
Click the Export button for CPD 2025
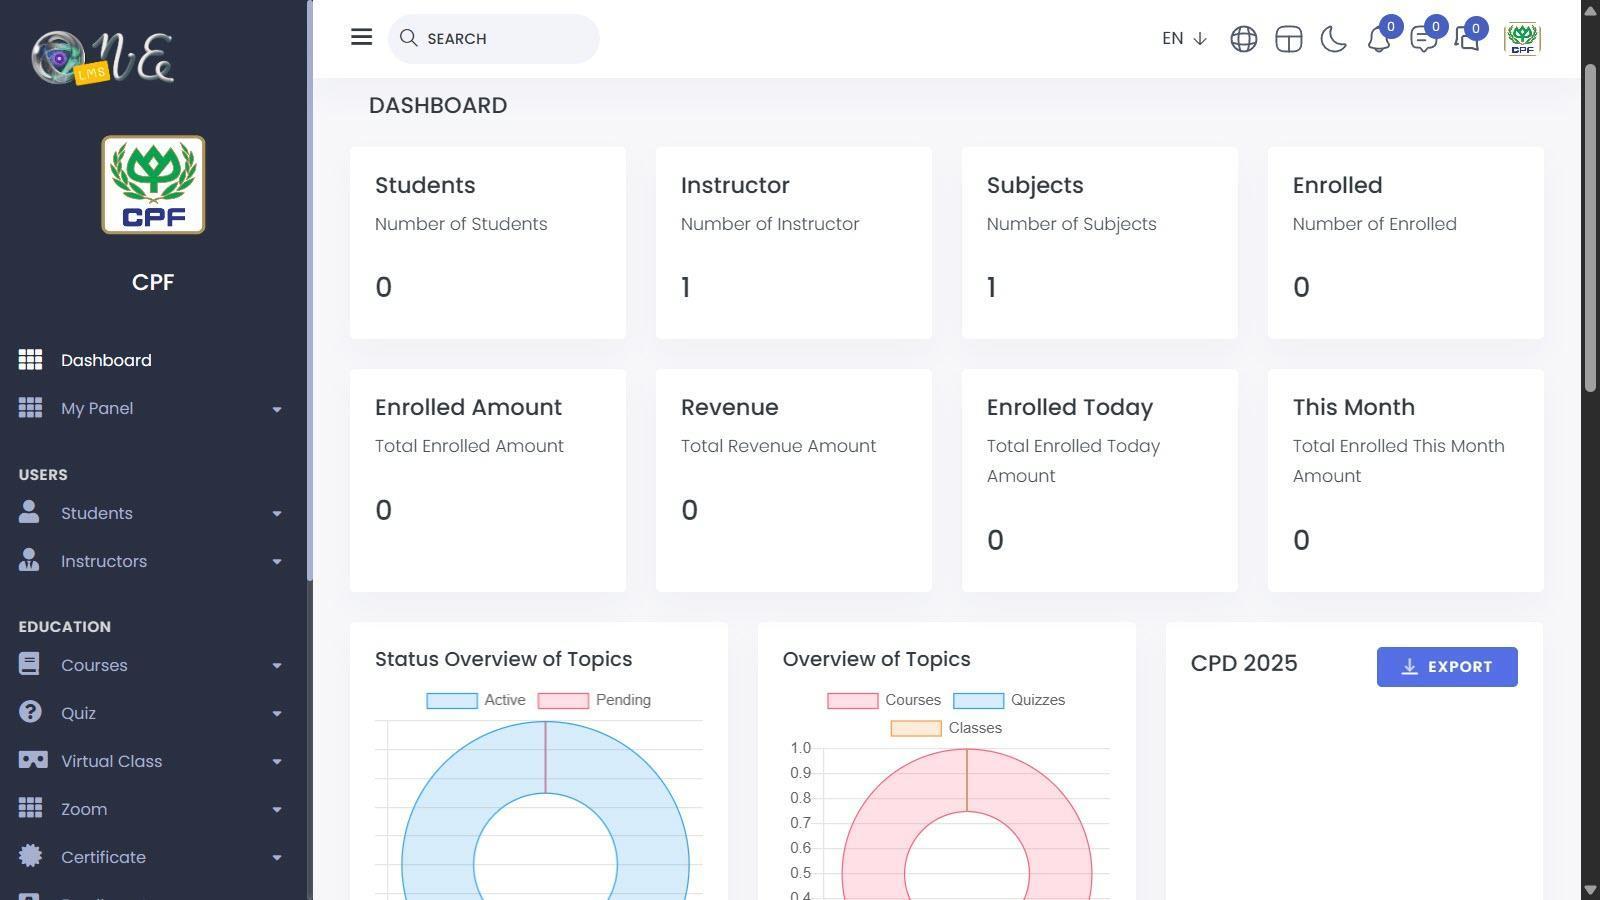coord(1447,667)
